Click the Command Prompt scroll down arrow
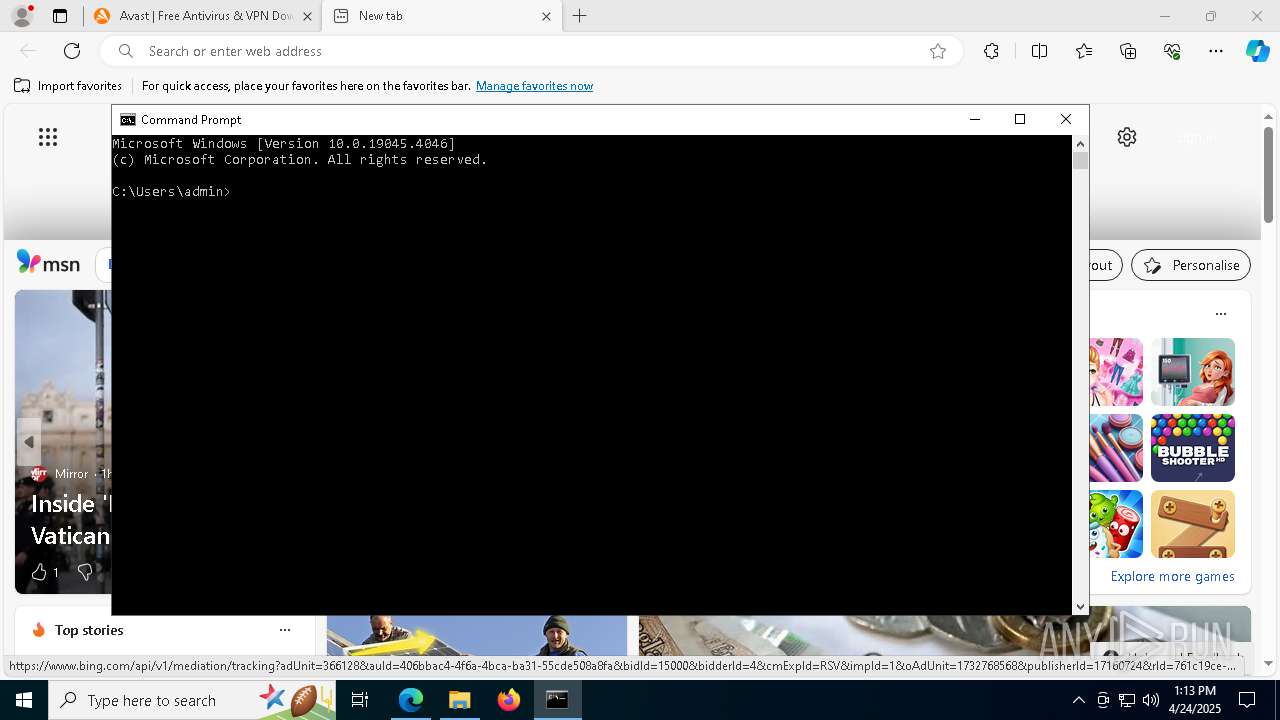Viewport: 1280px width, 720px height. [1080, 607]
